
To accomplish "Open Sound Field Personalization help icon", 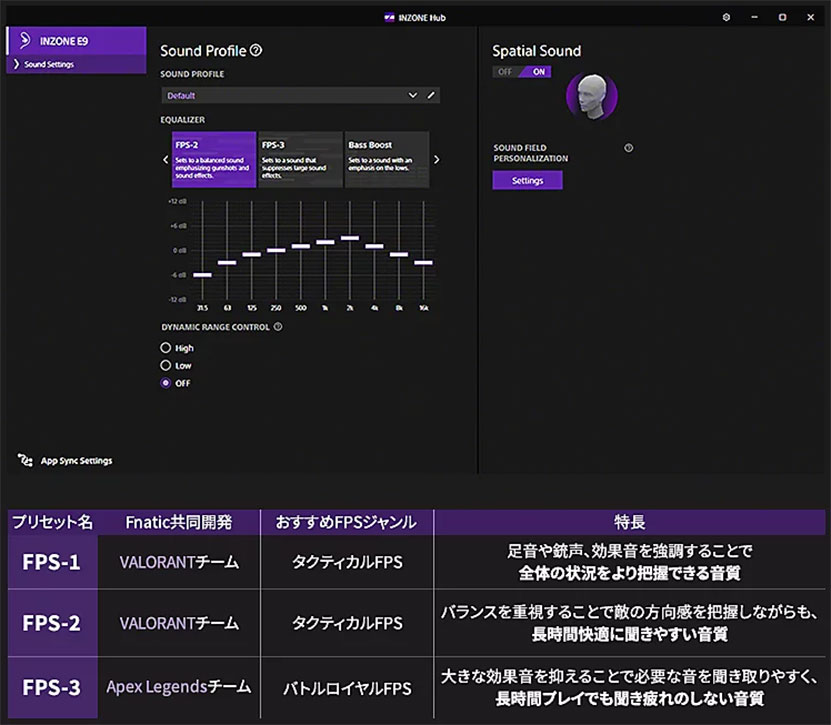I will [x=629, y=148].
